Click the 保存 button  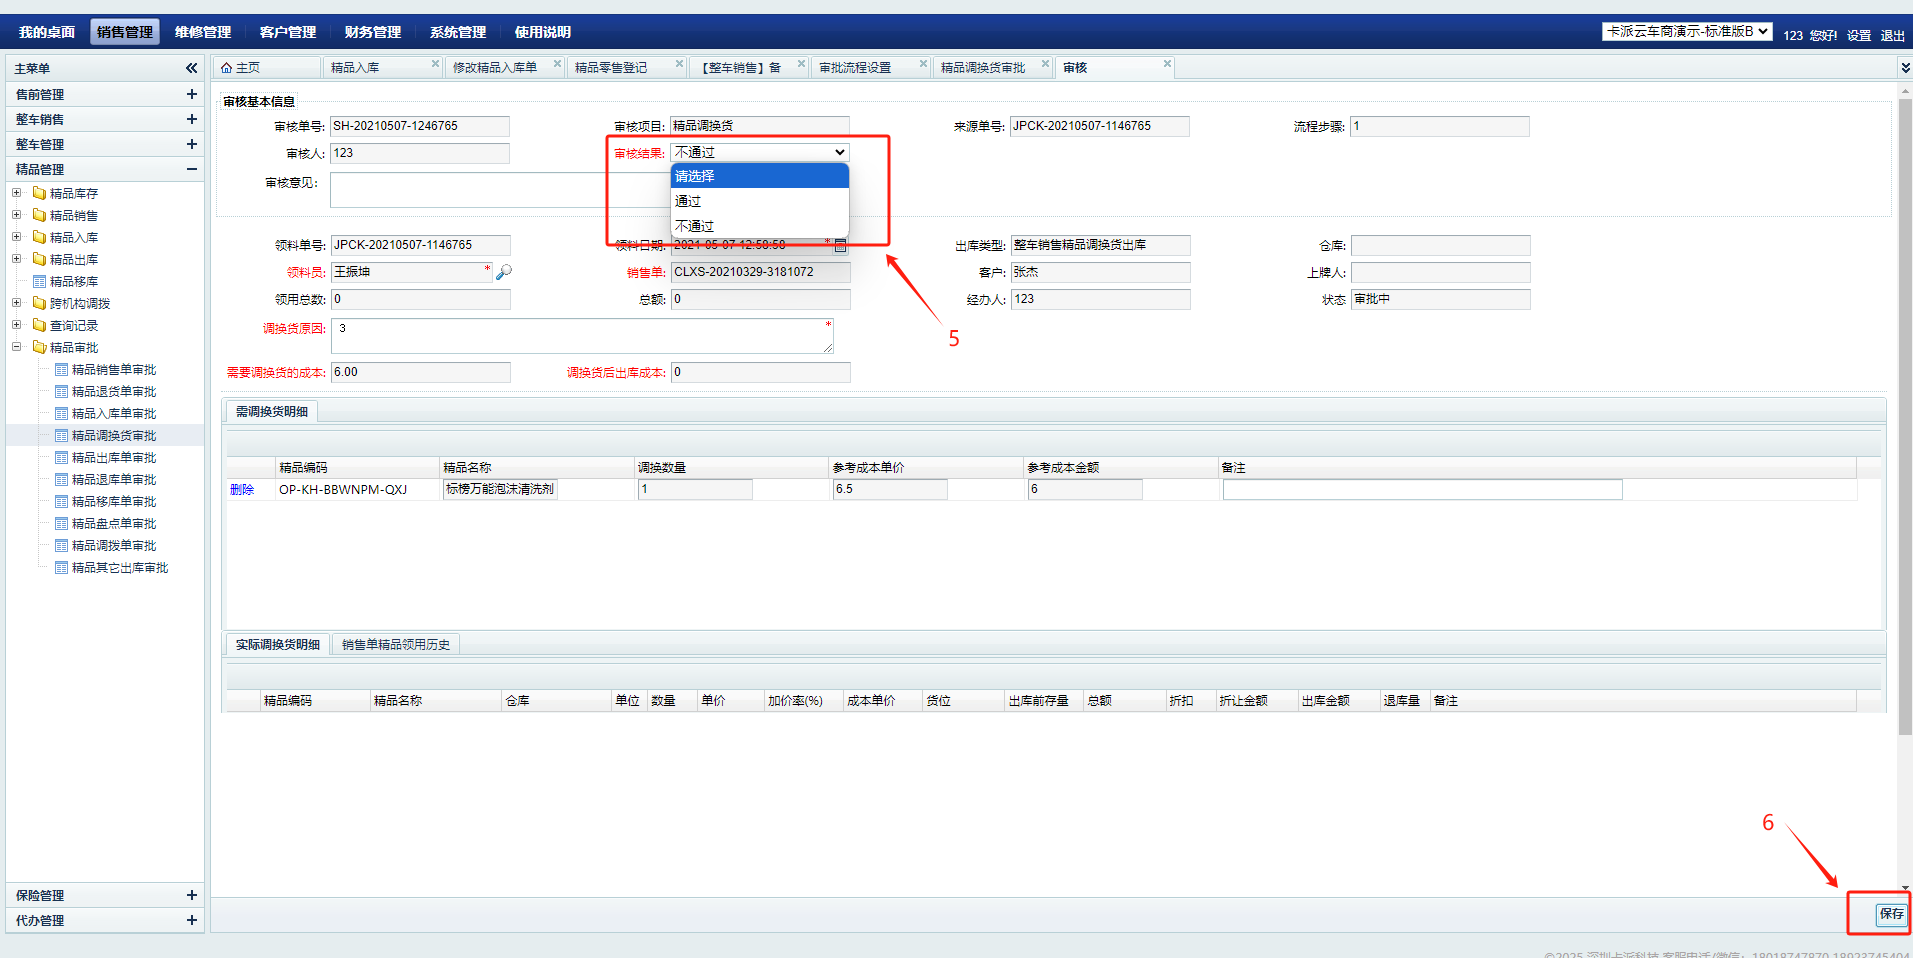(x=1891, y=914)
